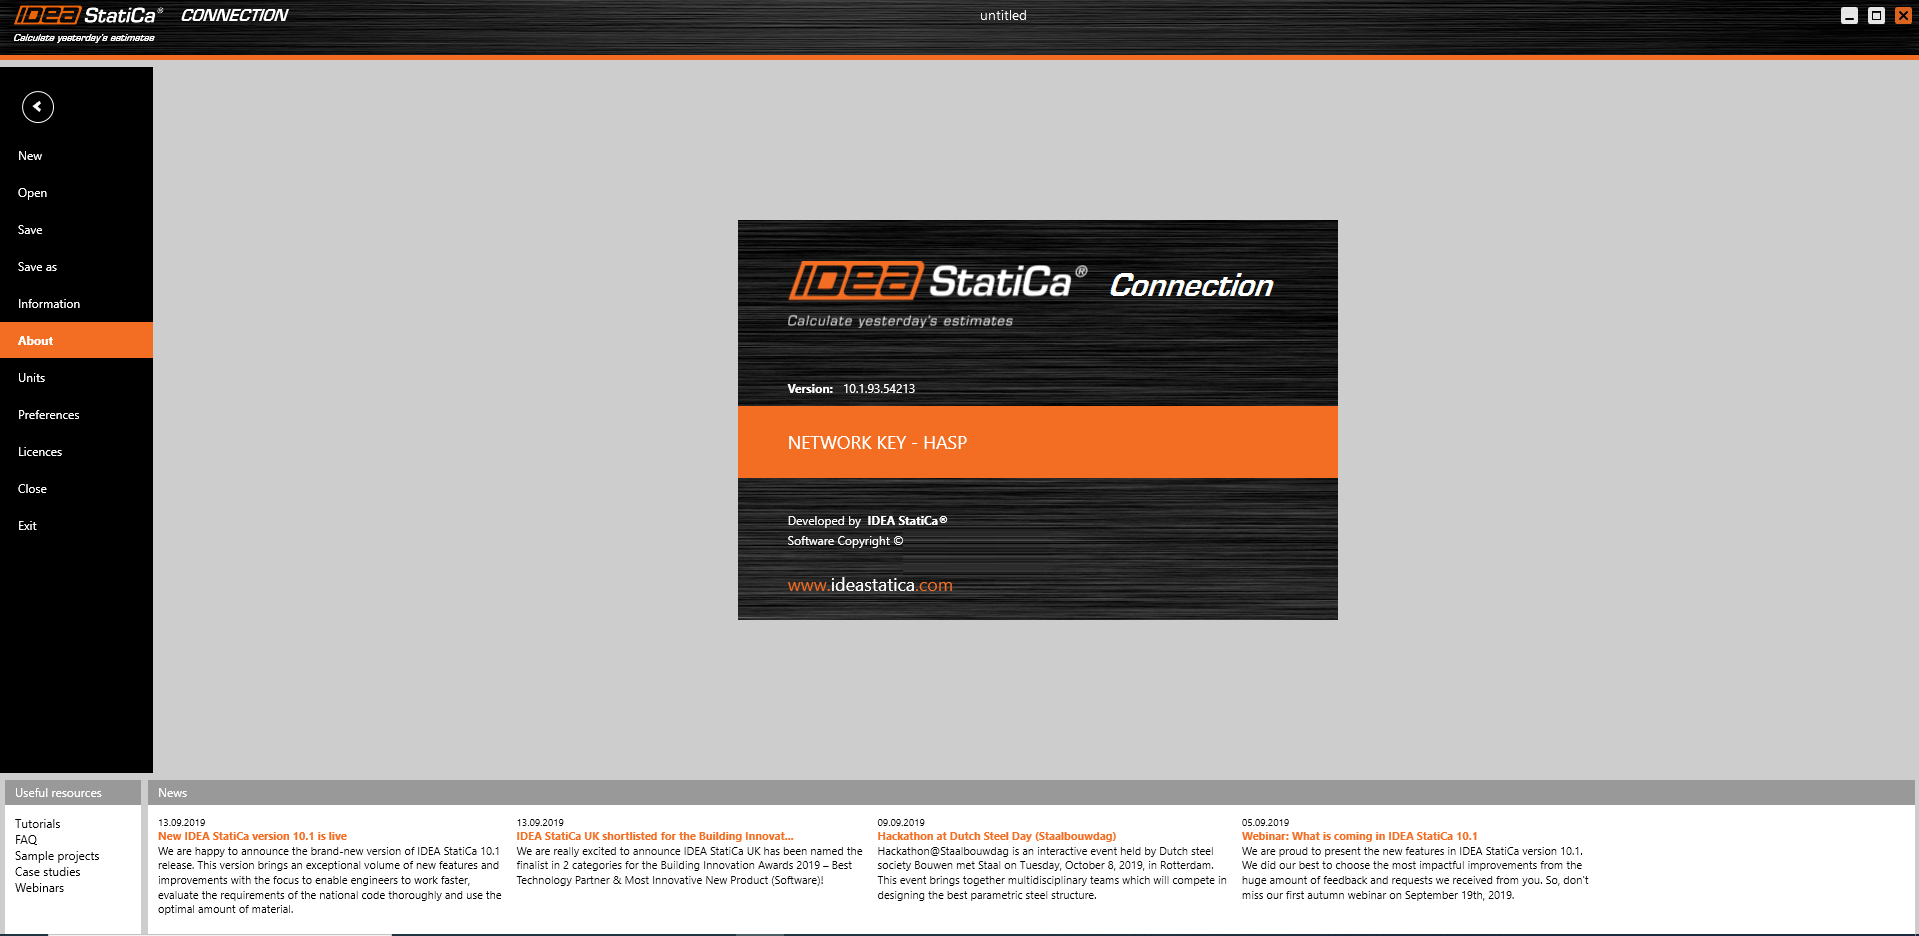Go to Preferences in the sidebar

pos(48,415)
